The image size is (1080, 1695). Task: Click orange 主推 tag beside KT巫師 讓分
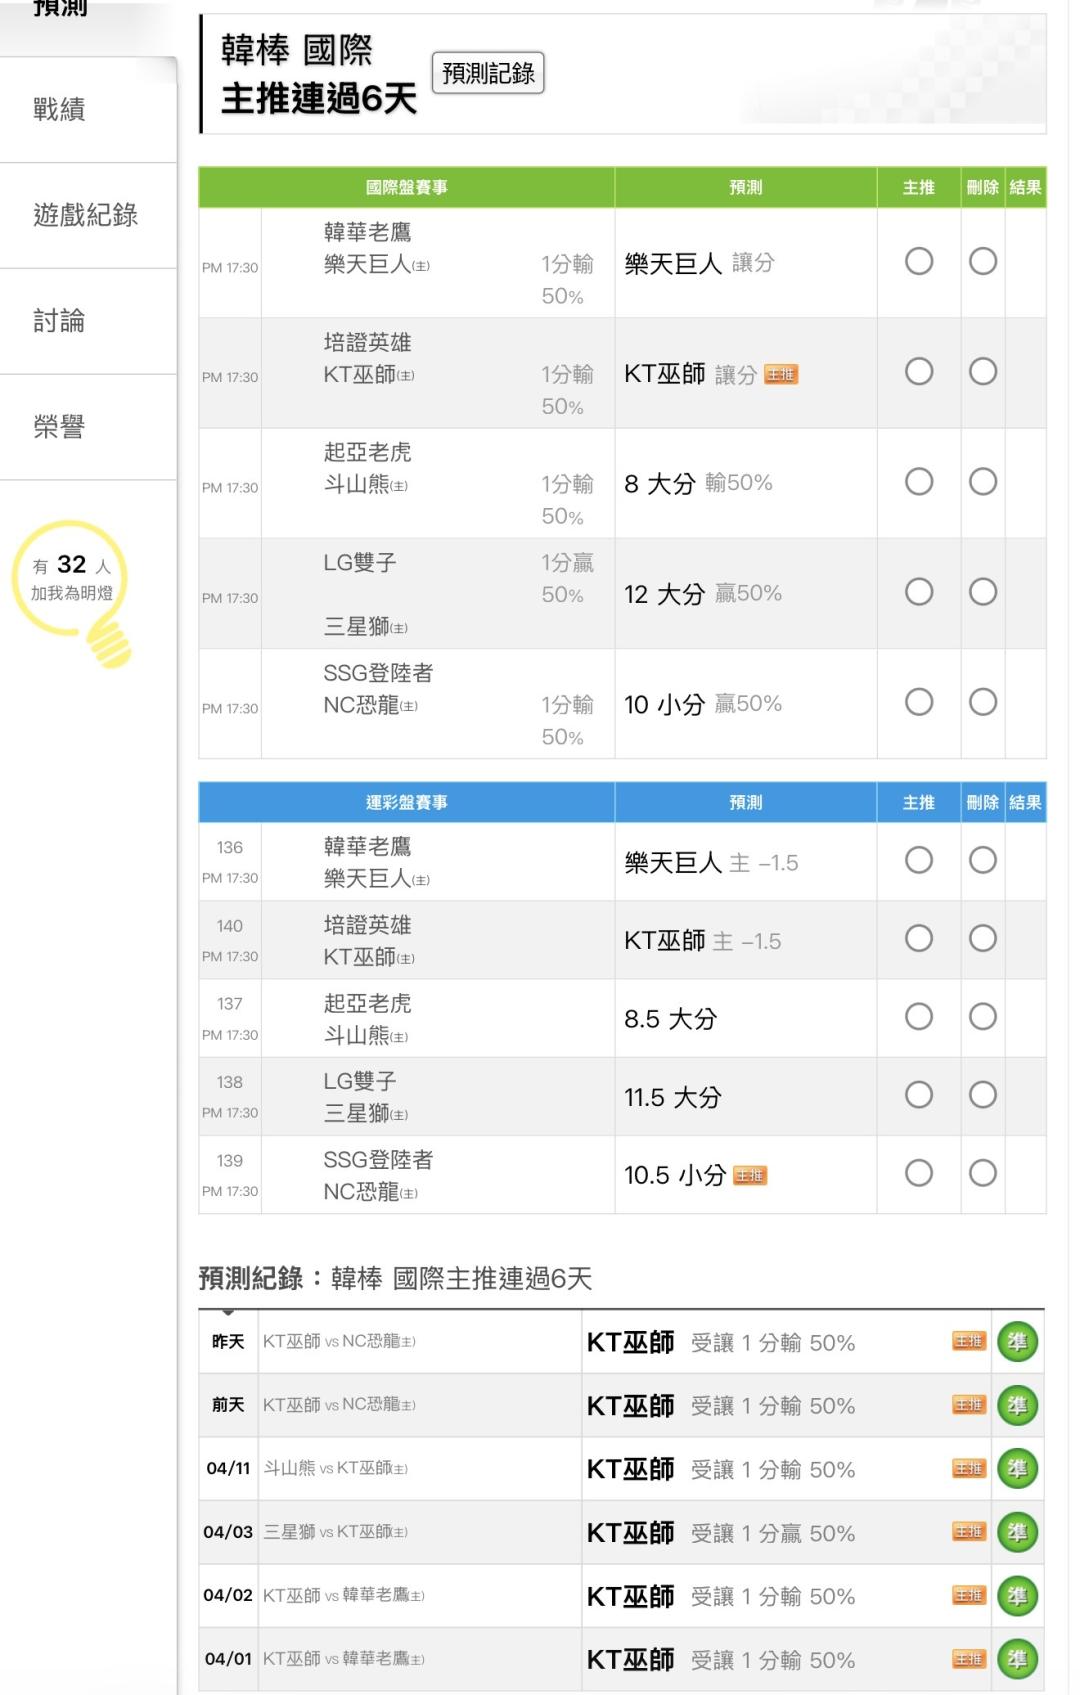pyautogui.click(x=780, y=375)
